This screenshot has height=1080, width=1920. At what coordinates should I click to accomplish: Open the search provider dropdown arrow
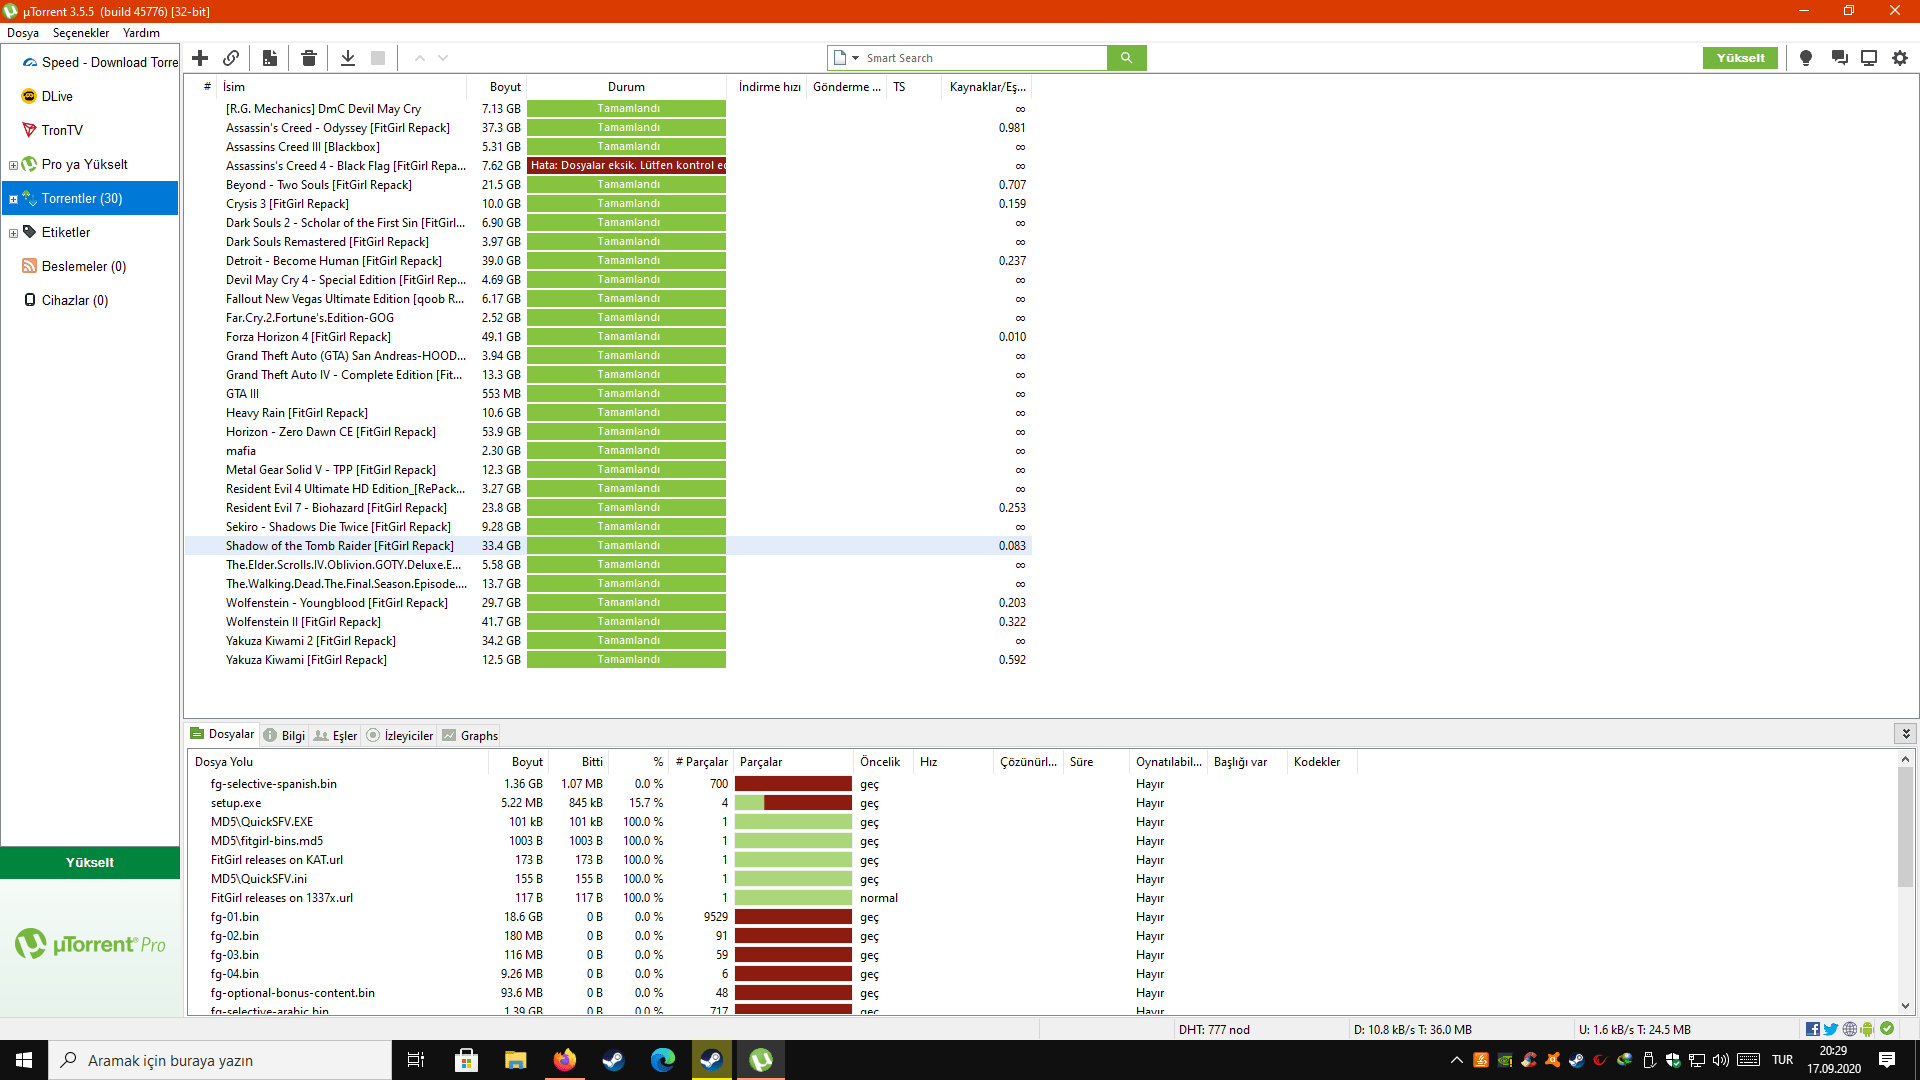(855, 58)
